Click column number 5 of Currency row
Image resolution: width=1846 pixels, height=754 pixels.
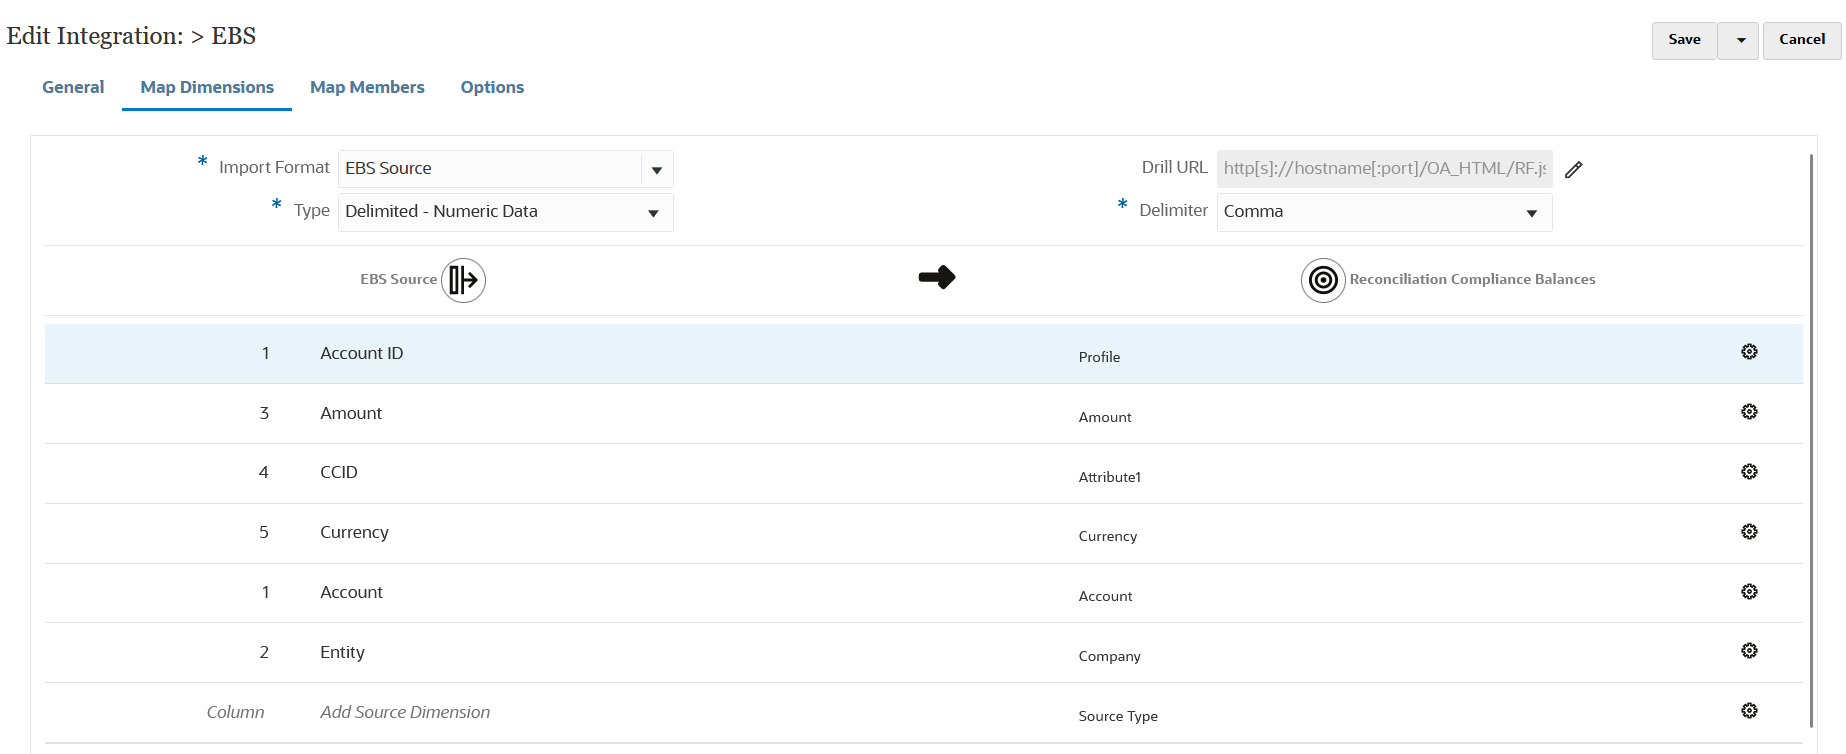coord(264,532)
